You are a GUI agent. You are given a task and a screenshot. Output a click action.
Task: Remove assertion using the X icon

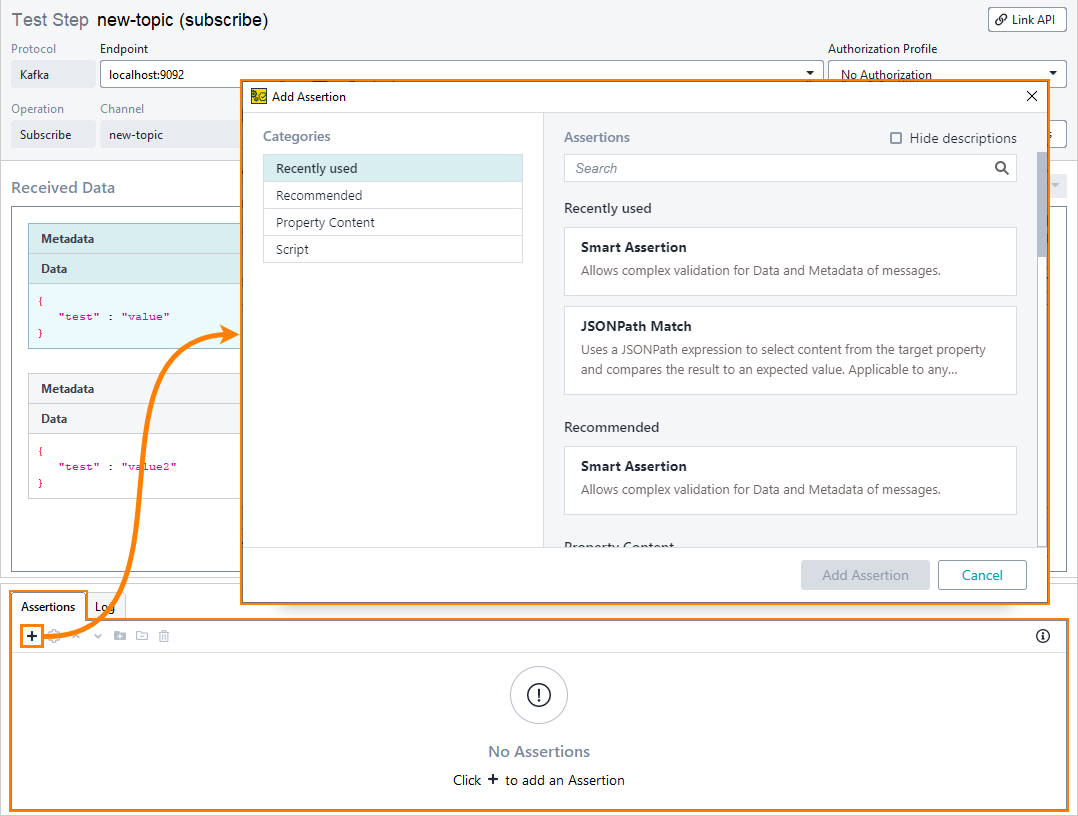[76, 636]
